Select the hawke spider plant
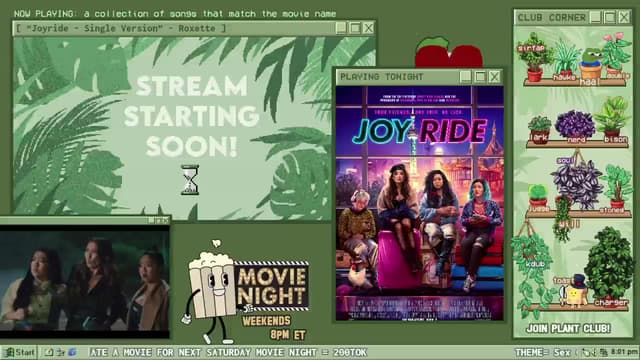 [567, 60]
